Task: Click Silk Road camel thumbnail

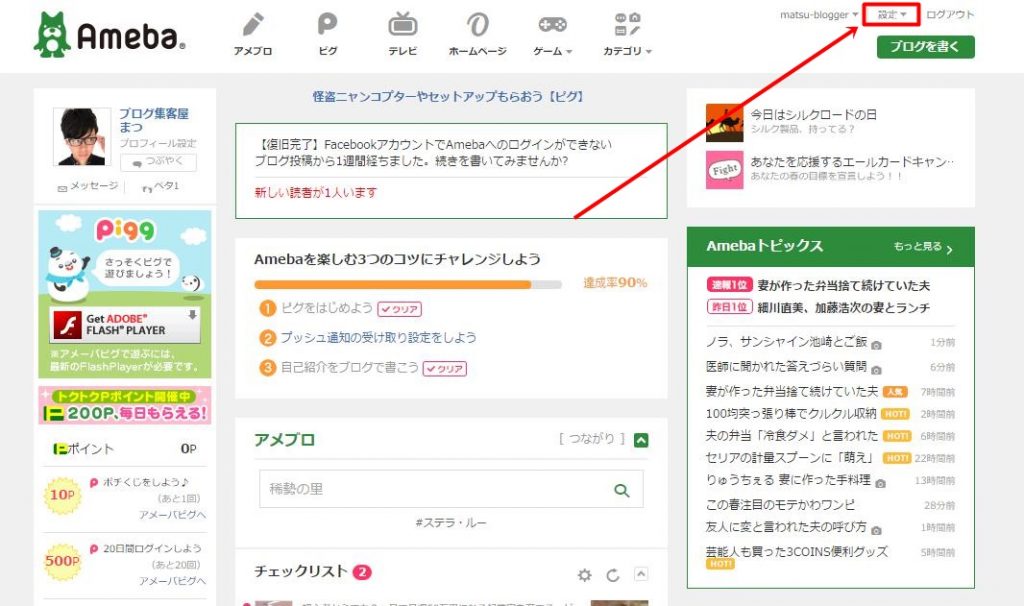Action: (x=724, y=123)
